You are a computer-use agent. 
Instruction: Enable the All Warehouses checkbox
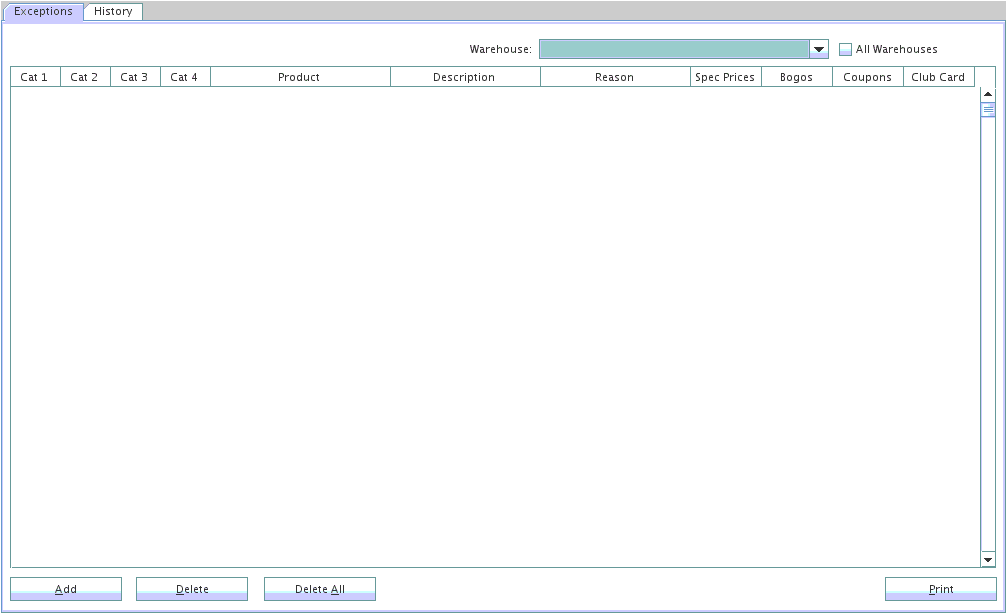coord(846,49)
